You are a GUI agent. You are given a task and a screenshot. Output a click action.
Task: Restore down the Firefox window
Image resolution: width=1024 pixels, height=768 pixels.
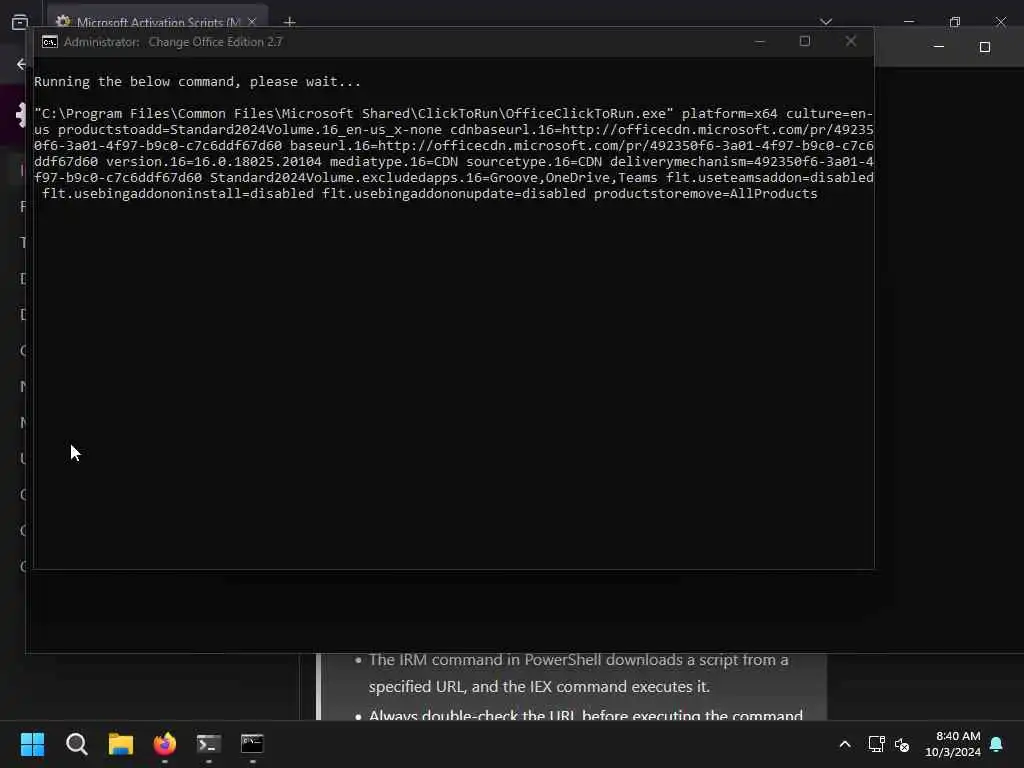coord(955,22)
